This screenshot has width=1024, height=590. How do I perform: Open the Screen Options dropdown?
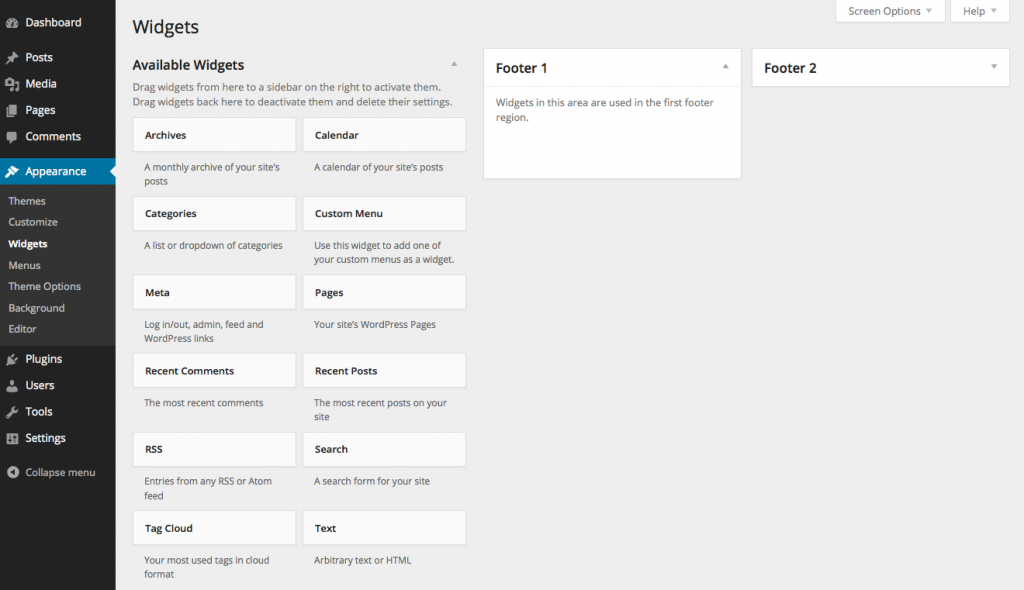(890, 11)
